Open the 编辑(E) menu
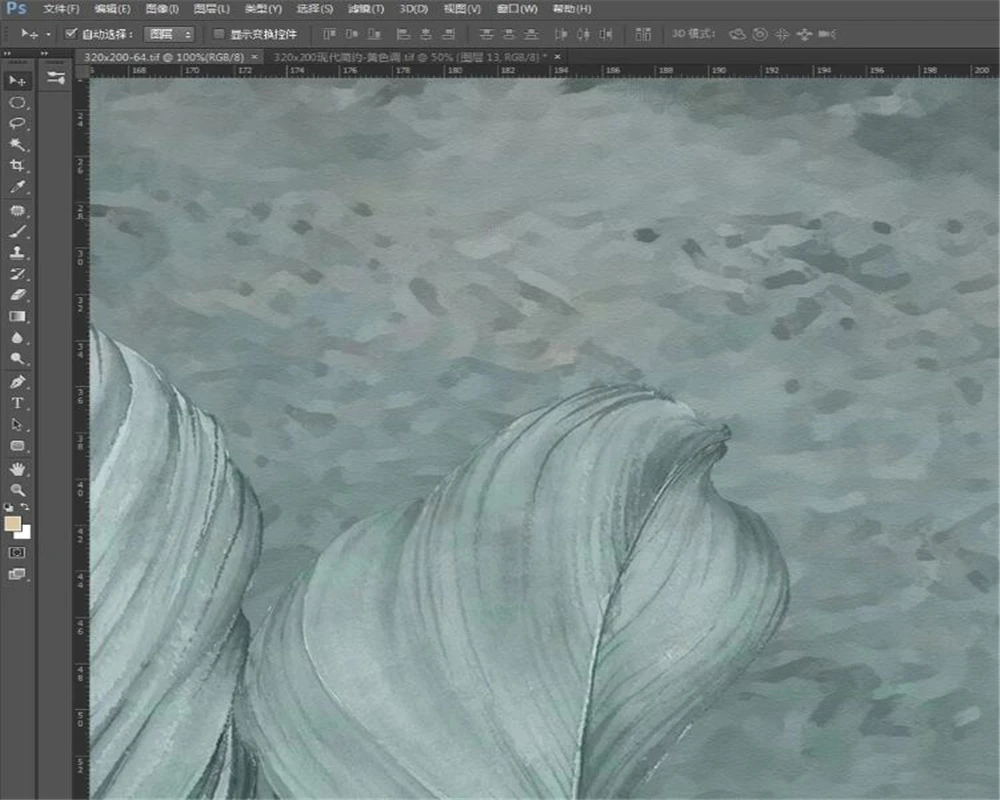The width and height of the screenshot is (1000, 800). (112, 9)
